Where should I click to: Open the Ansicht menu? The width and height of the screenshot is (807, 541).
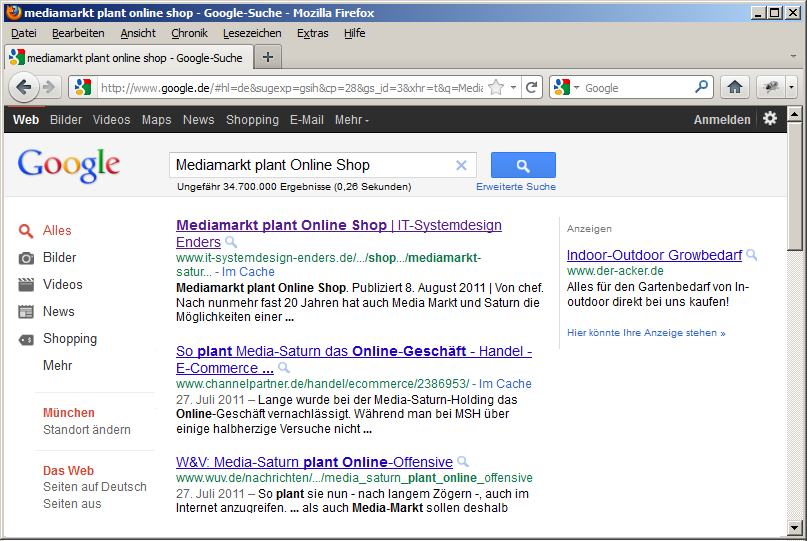tap(138, 33)
